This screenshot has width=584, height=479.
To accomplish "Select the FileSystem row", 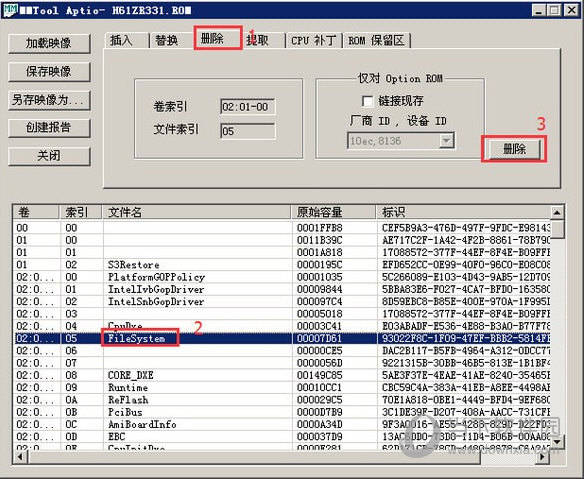I will coord(282,339).
